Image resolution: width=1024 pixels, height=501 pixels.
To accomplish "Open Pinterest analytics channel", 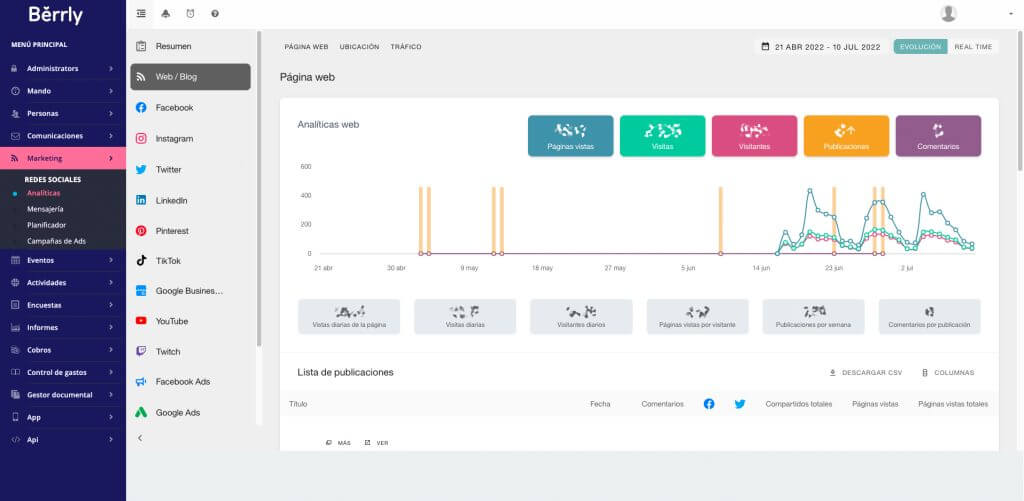I will click(190, 231).
